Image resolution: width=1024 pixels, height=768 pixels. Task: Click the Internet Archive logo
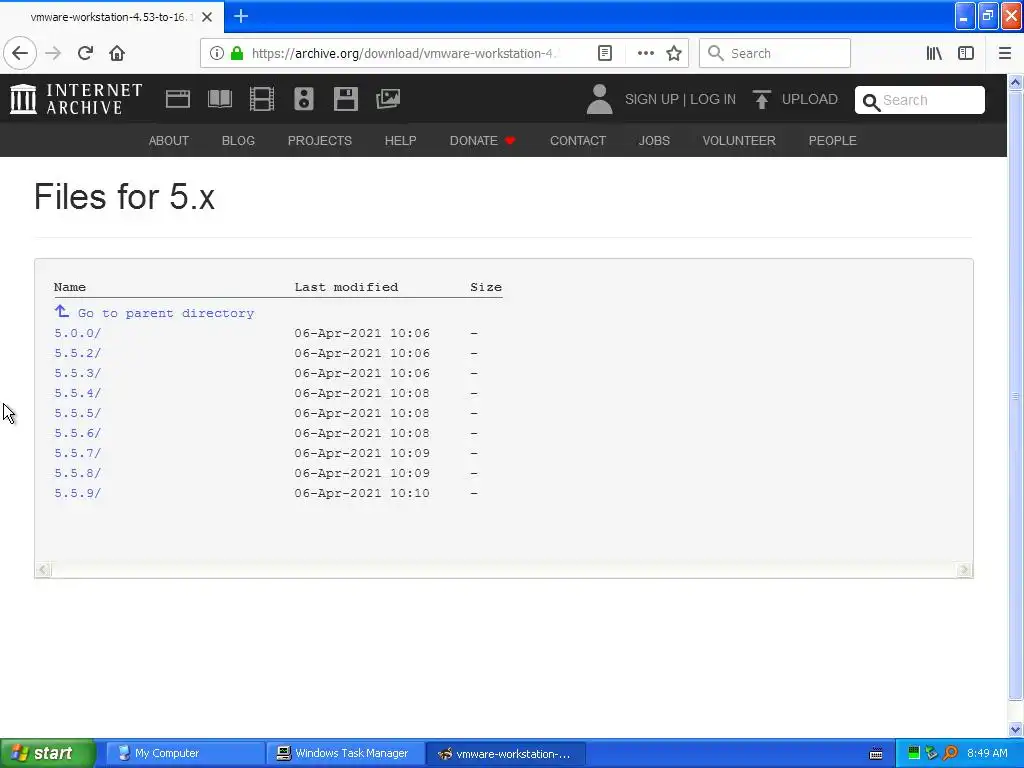pyautogui.click(x=76, y=99)
